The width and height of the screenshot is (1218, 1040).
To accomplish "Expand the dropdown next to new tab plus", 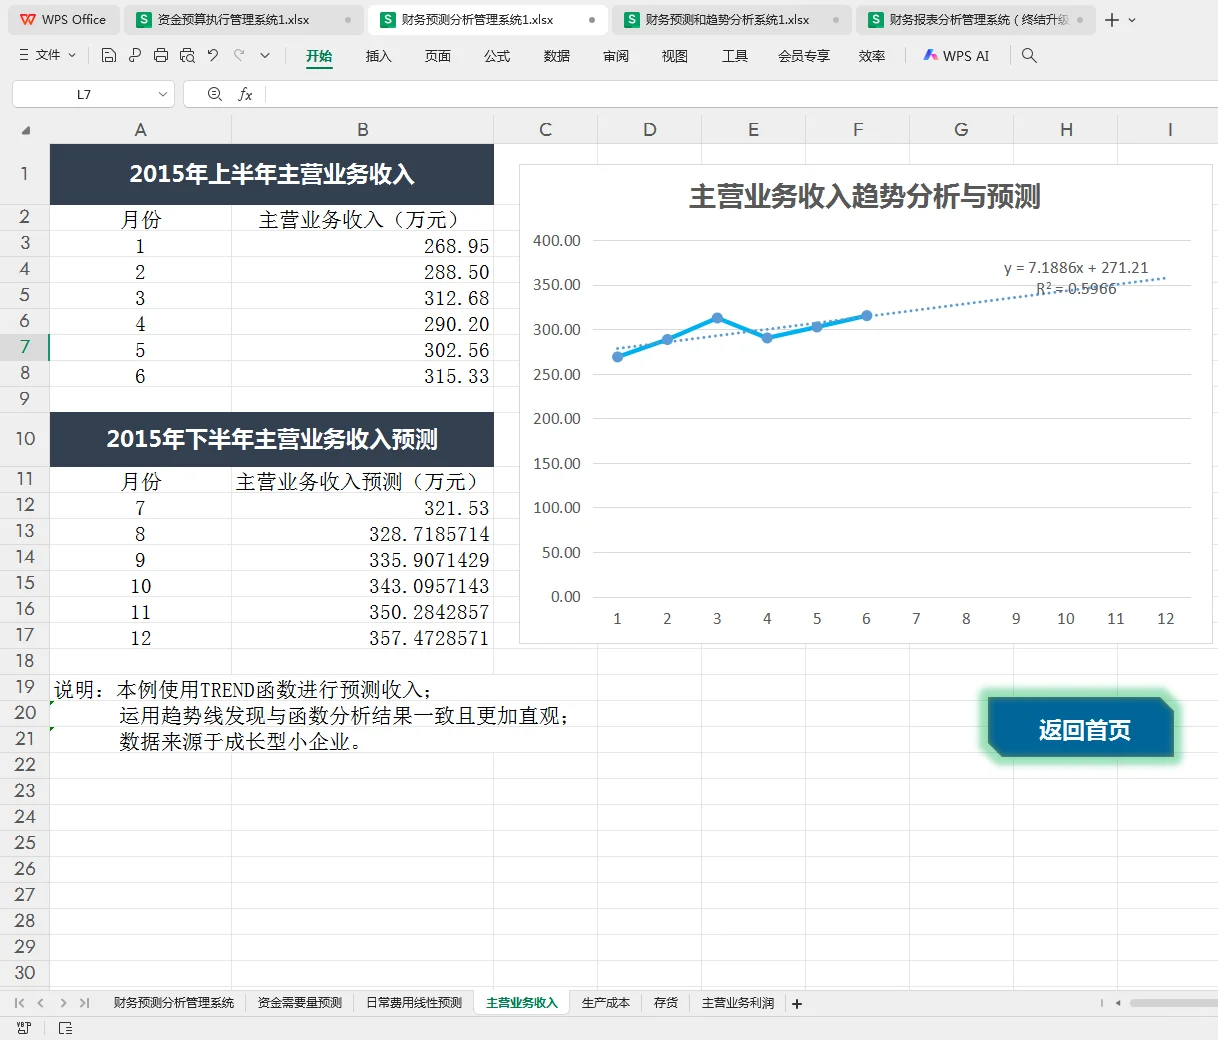I will click(1132, 20).
